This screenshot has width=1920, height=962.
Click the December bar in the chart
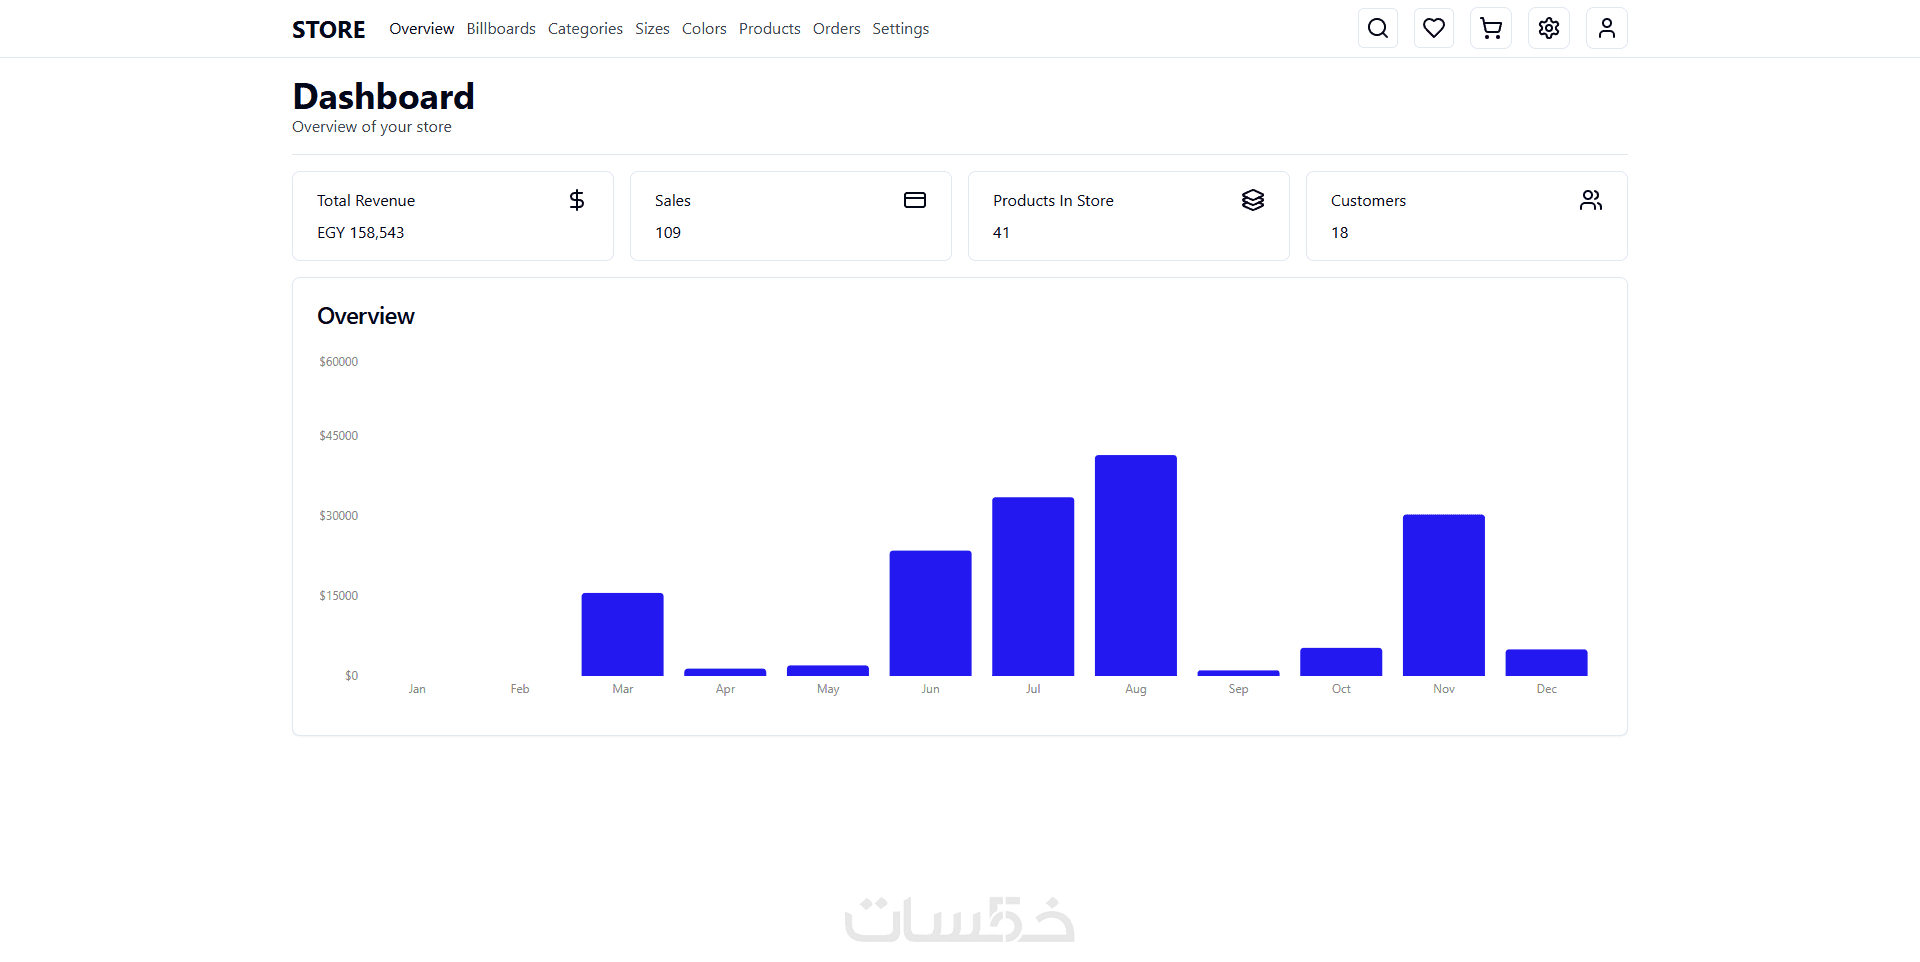pyautogui.click(x=1547, y=663)
